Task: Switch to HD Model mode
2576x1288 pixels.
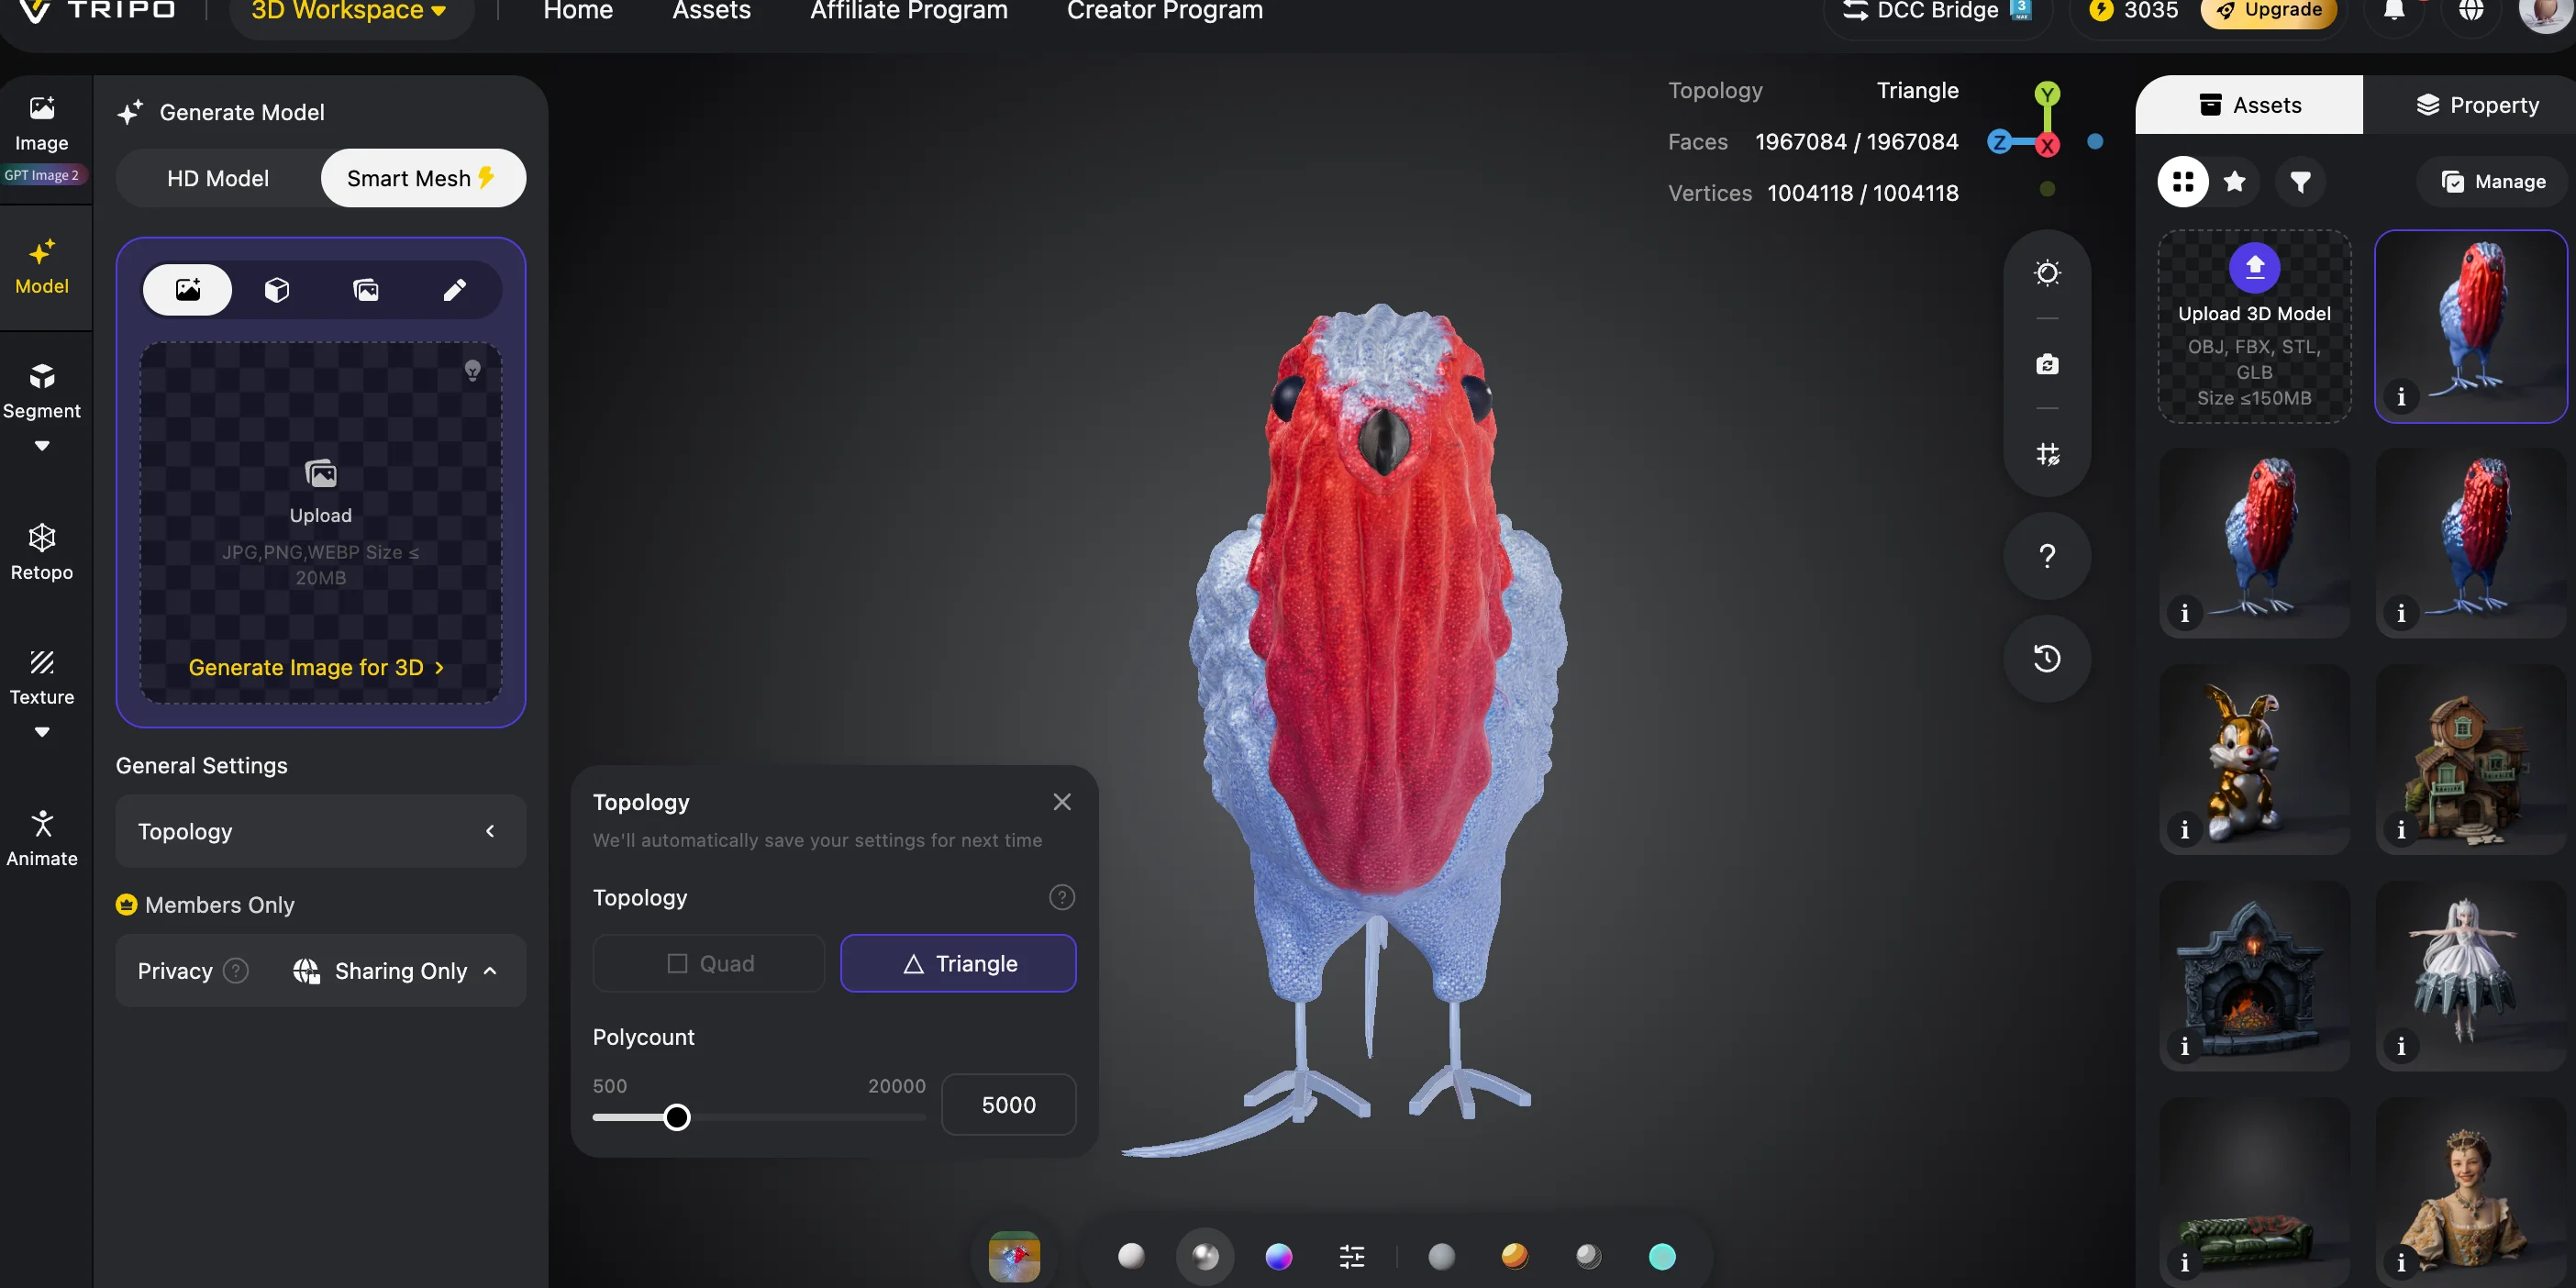Action: (218, 179)
